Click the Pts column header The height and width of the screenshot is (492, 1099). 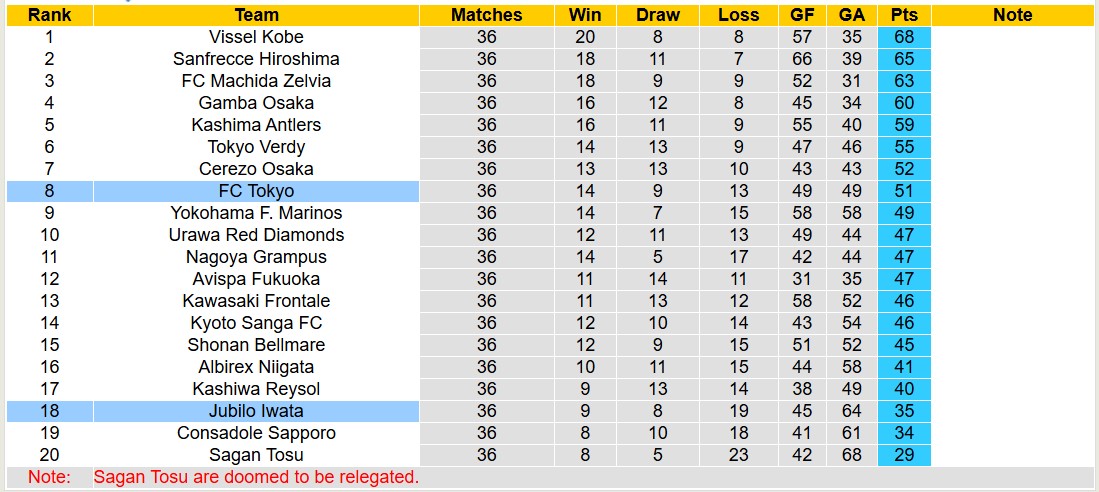click(x=904, y=15)
